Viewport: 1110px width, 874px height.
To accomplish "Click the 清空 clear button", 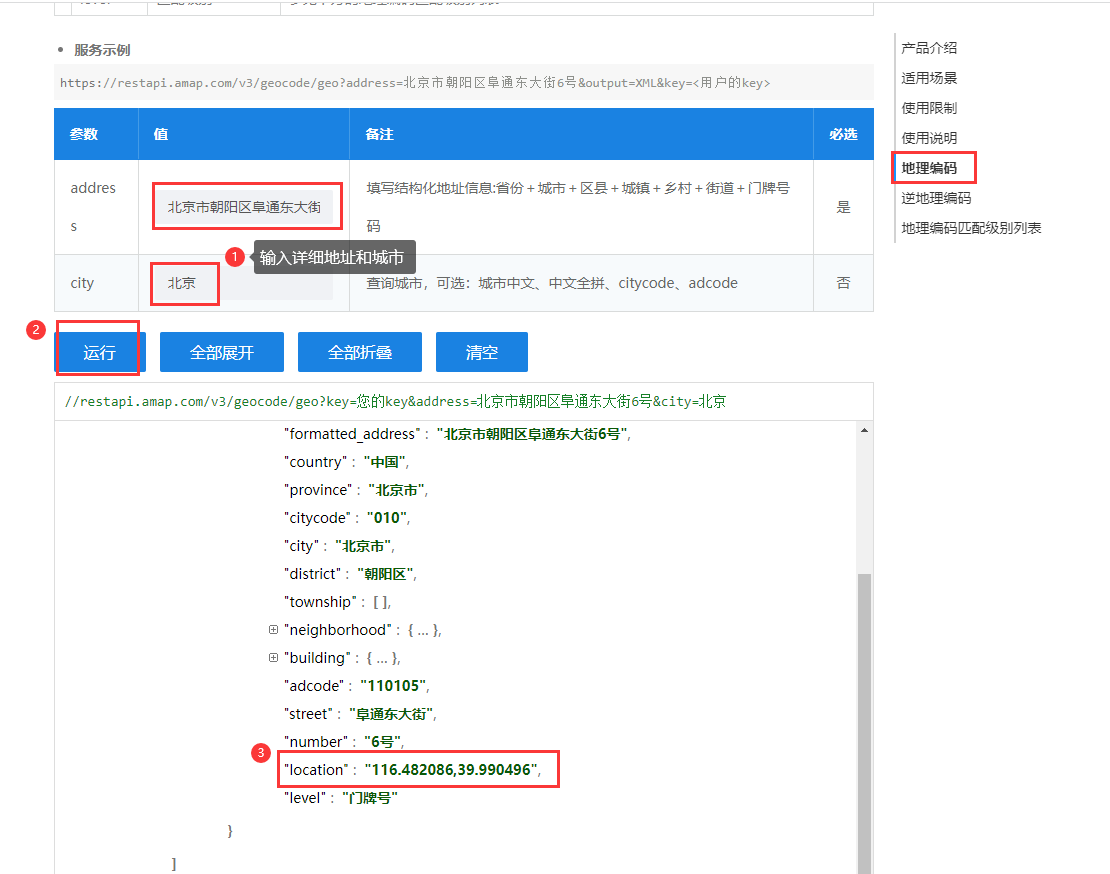I will (481, 352).
